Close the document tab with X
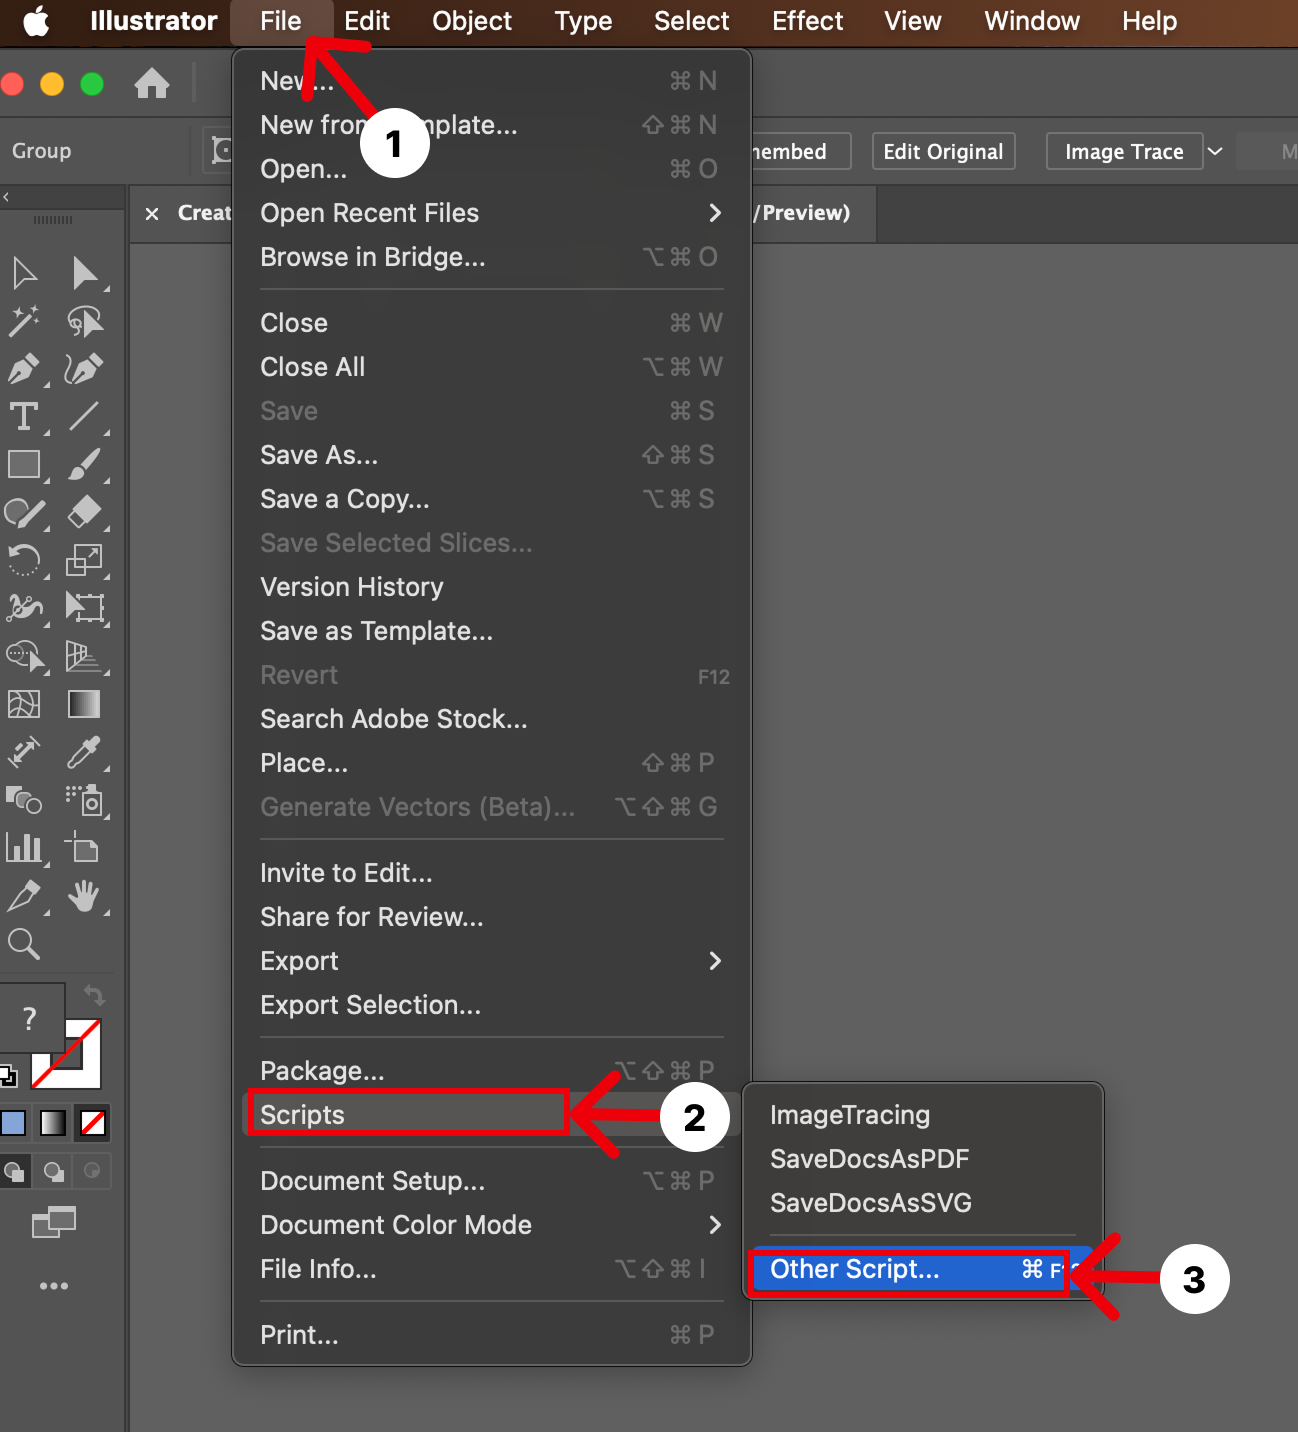1298x1432 pixels. click(x=152, y=213)
